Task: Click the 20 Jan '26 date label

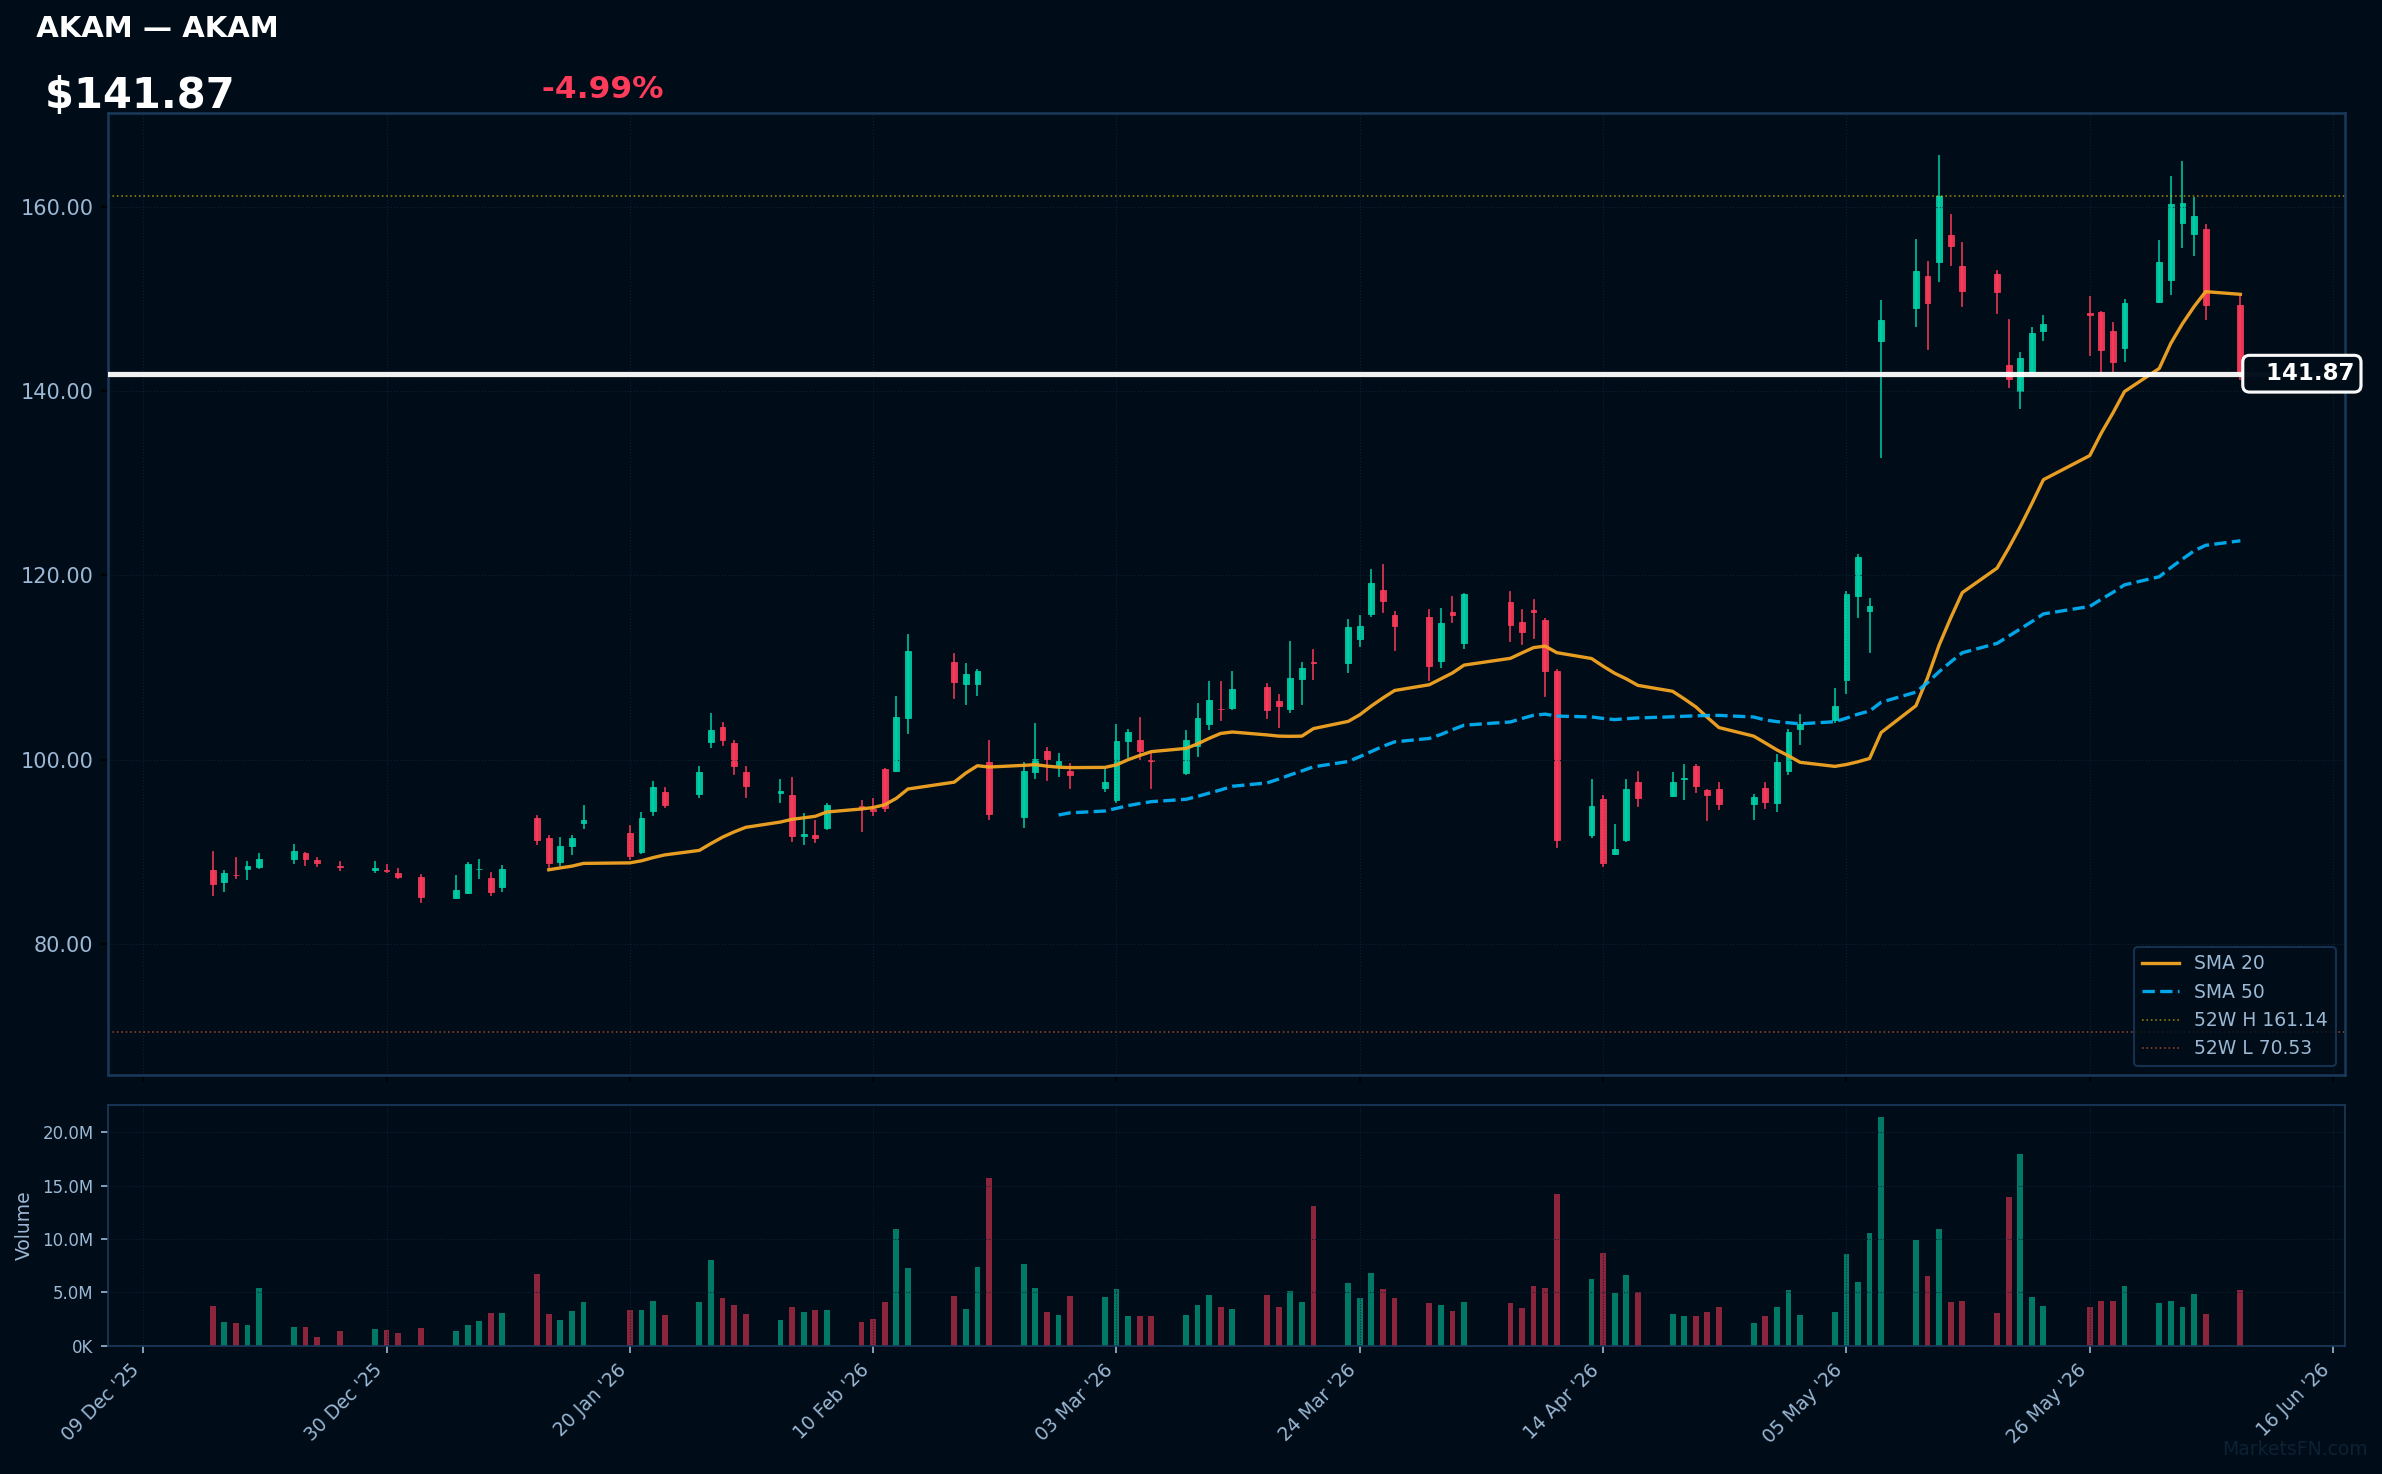Action: pyautogui.click(x=589, y=1401)
